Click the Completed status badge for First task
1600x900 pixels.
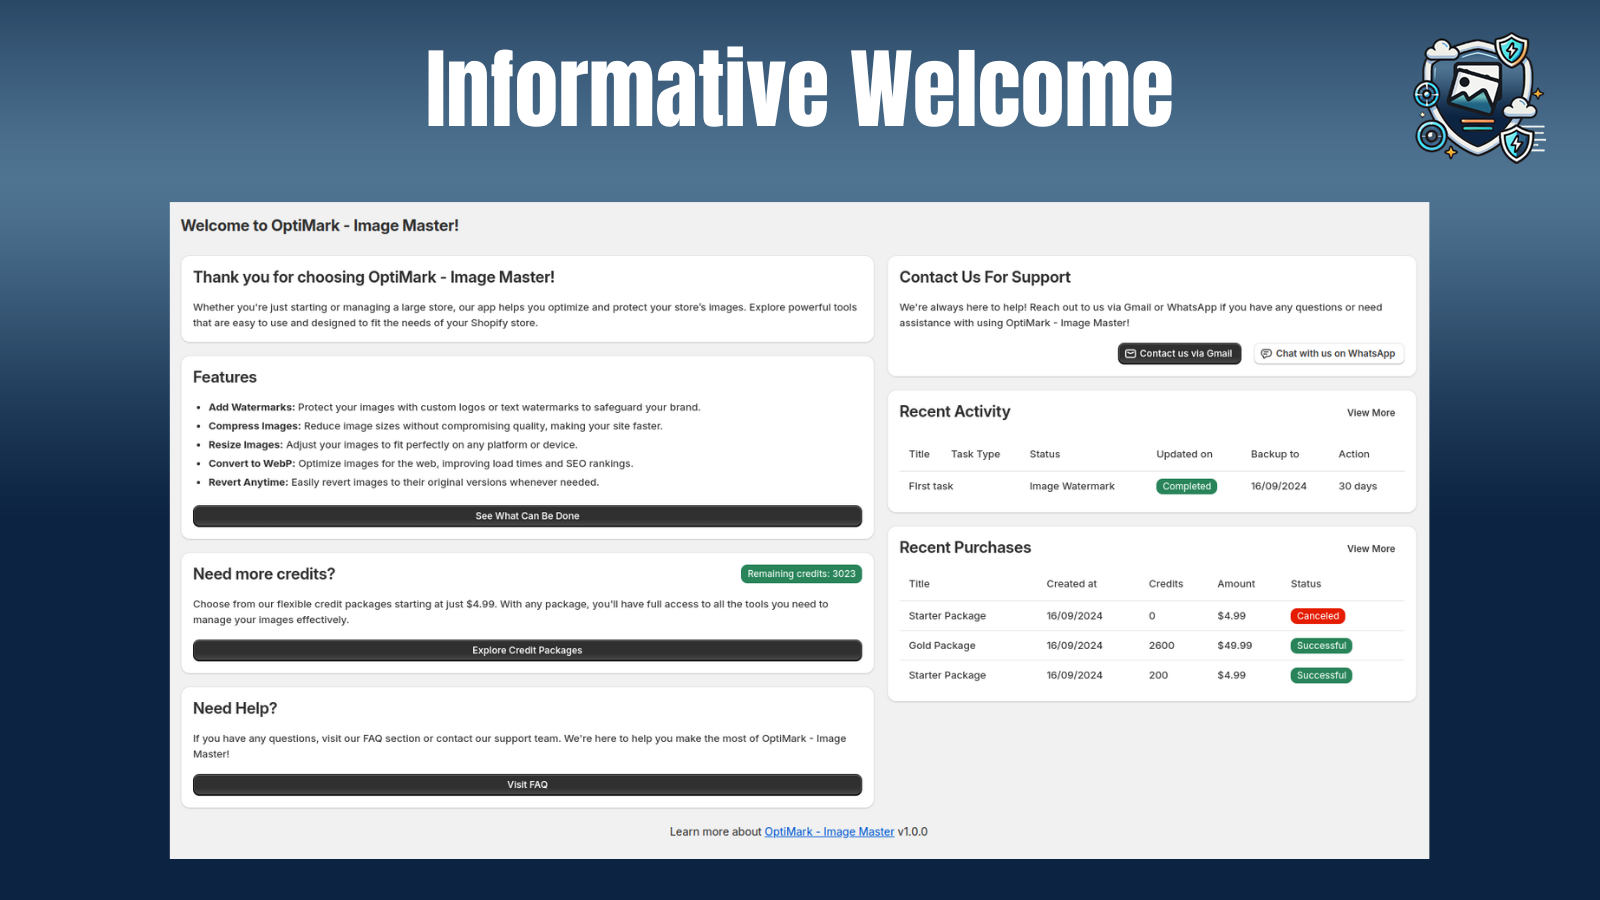tap(1186, 486)
